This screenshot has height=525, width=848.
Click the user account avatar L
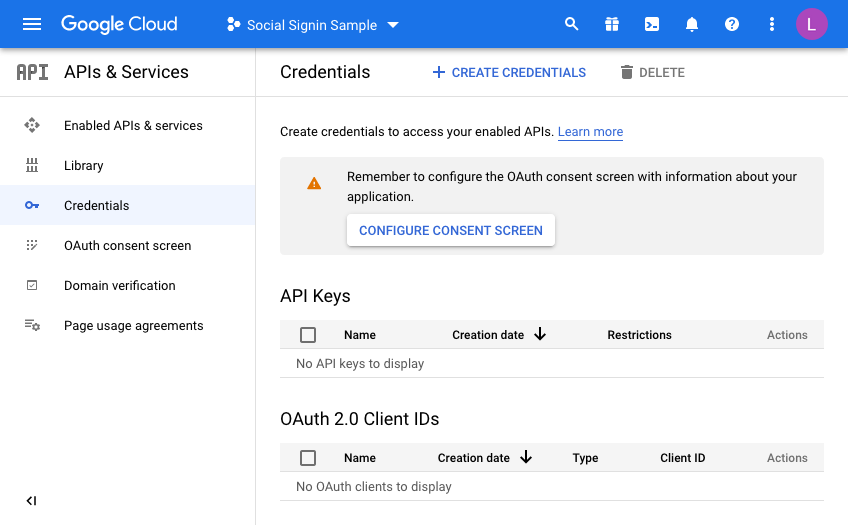811,24
